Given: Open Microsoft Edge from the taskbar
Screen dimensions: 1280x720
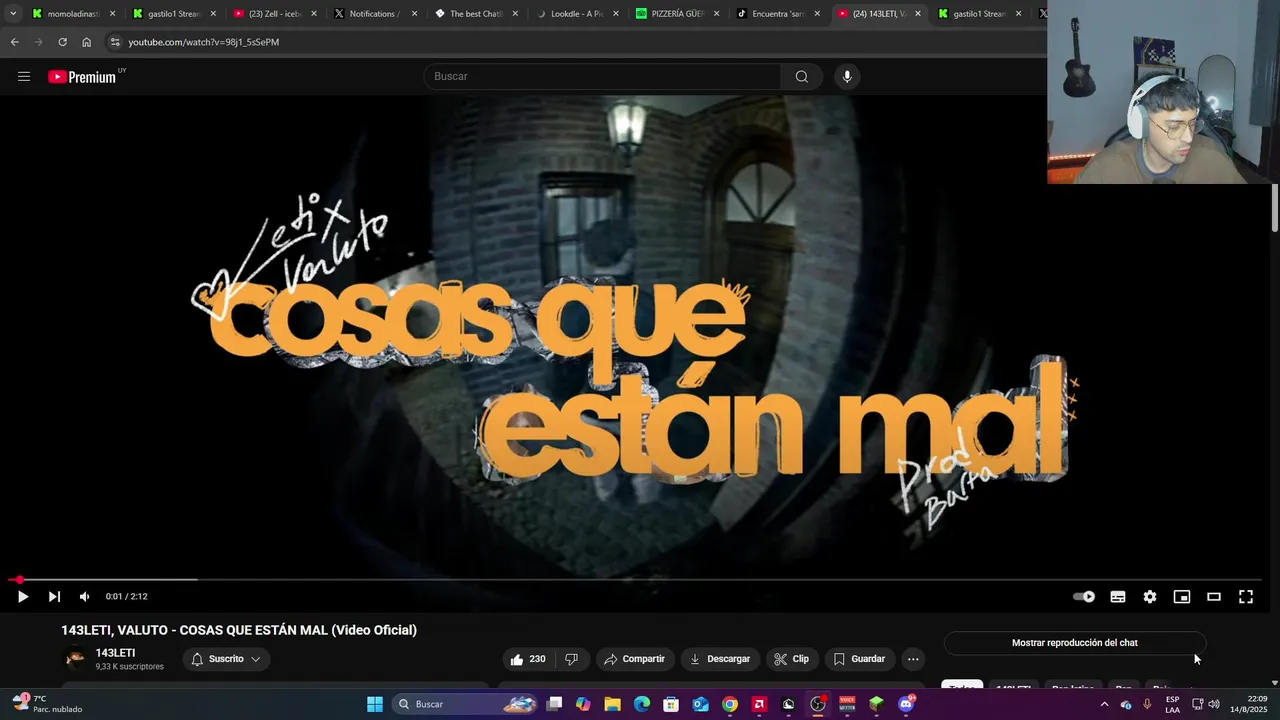Looking at the screenshot, I should click(642, 704).
